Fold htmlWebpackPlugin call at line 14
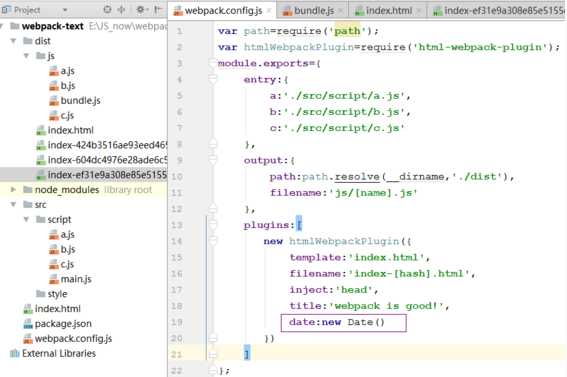The height and width of the screenshot is (377, 567). tap(212, 241)
